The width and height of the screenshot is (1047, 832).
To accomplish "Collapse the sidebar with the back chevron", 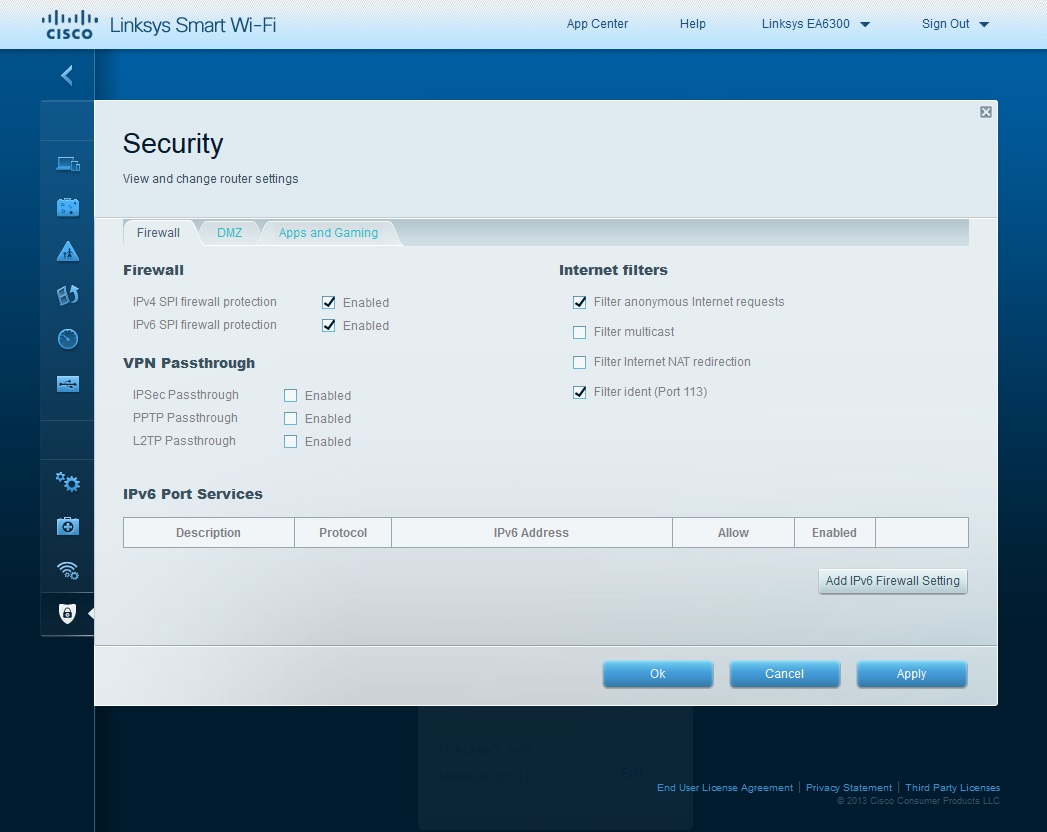I will point(67,75).
